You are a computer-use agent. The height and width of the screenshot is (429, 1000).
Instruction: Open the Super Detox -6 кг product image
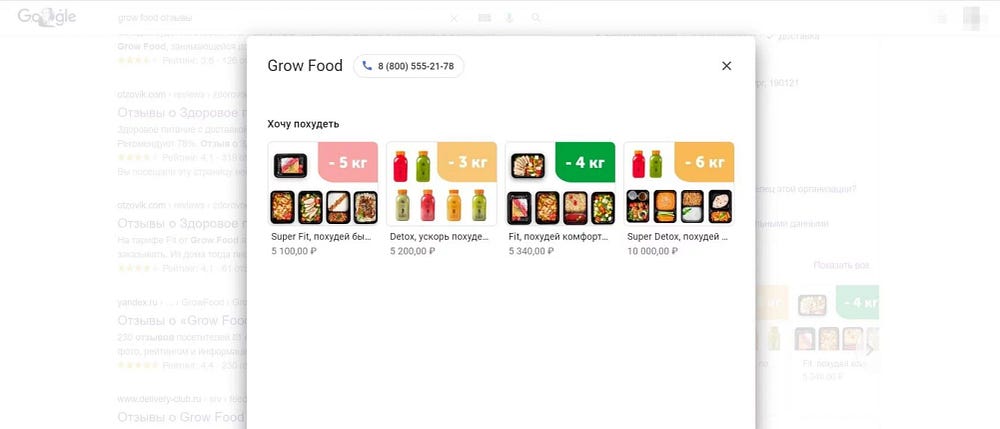point(679,184)
